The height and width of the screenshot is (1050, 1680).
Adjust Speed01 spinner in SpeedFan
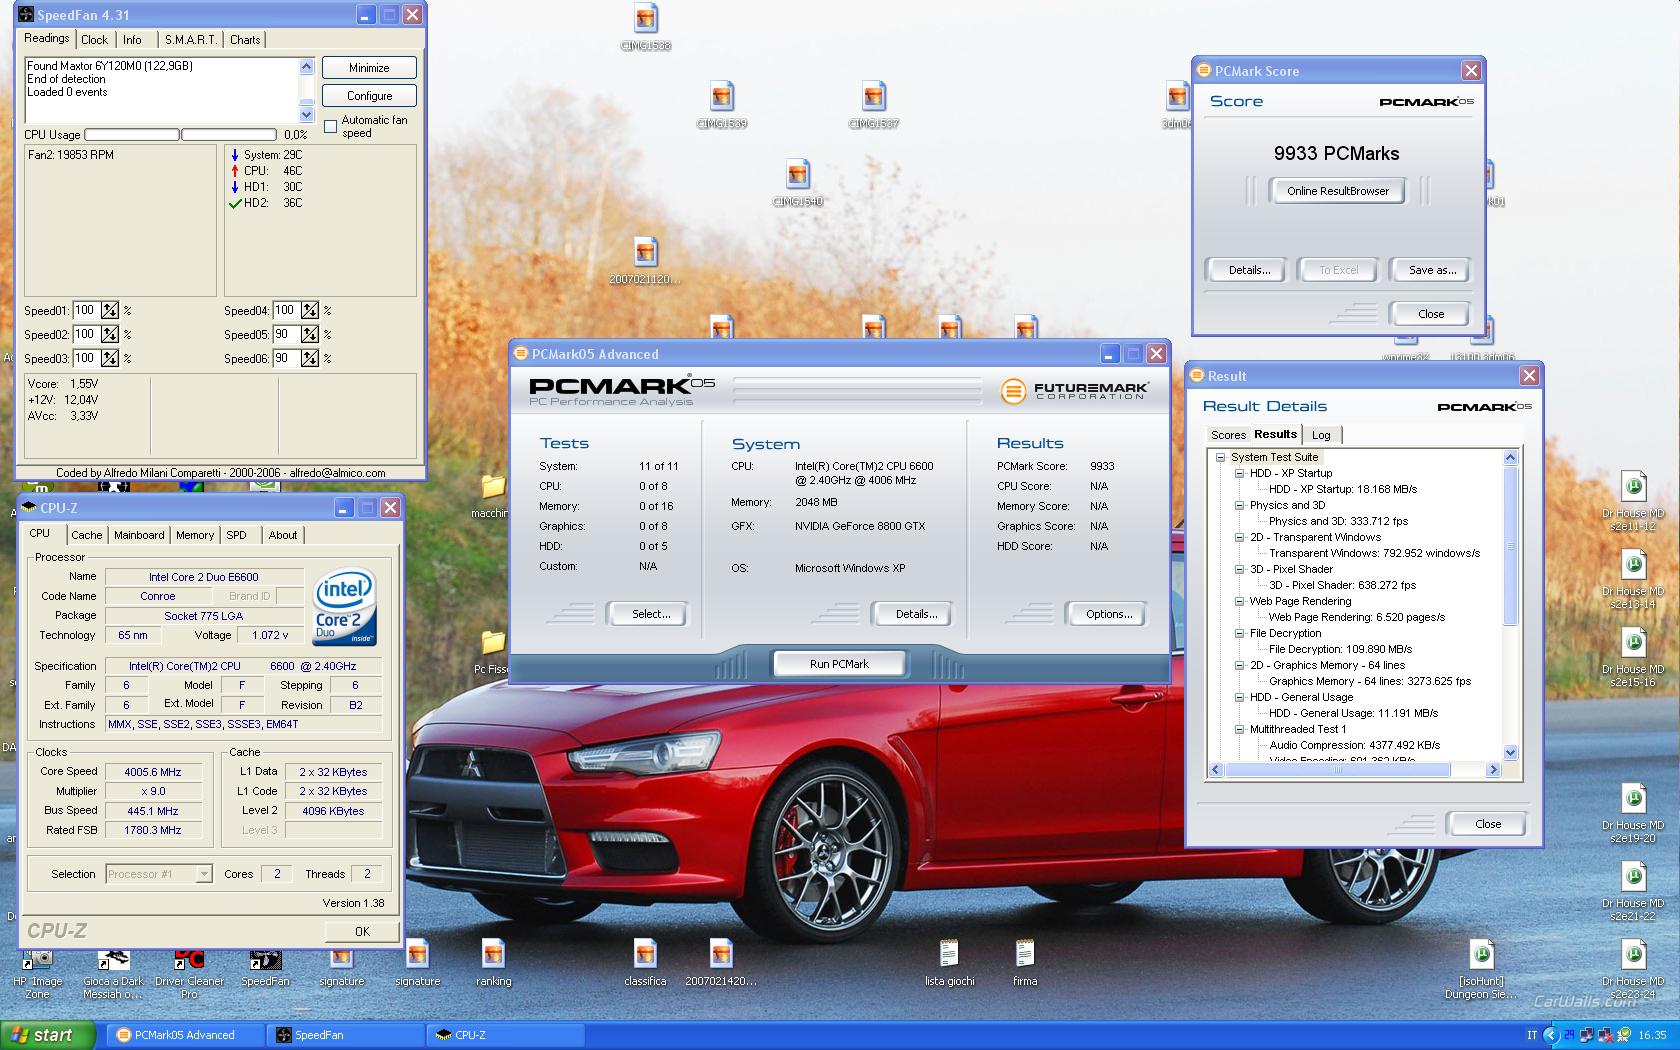pos(110,310)
